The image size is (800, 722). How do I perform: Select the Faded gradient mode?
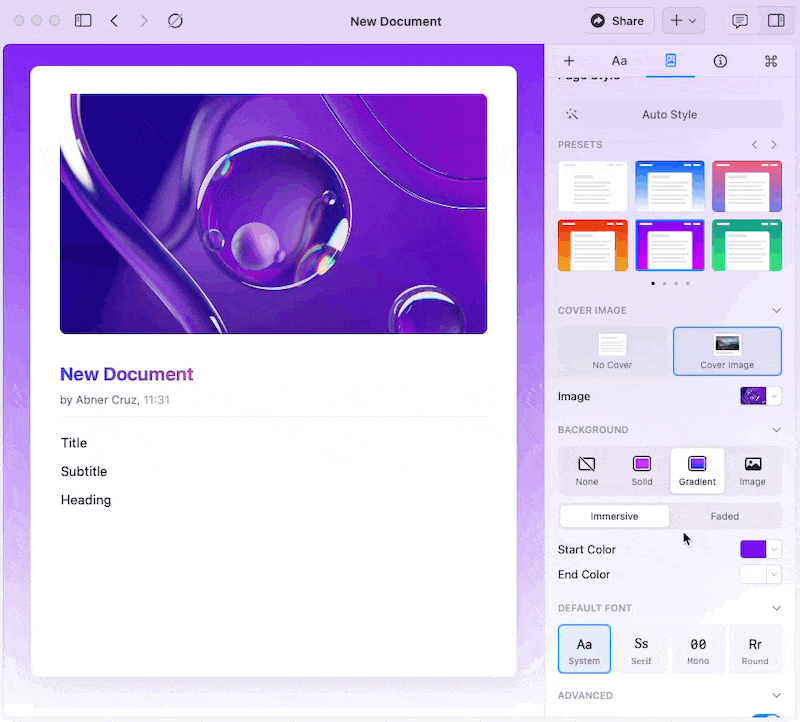tap(724, 516)
